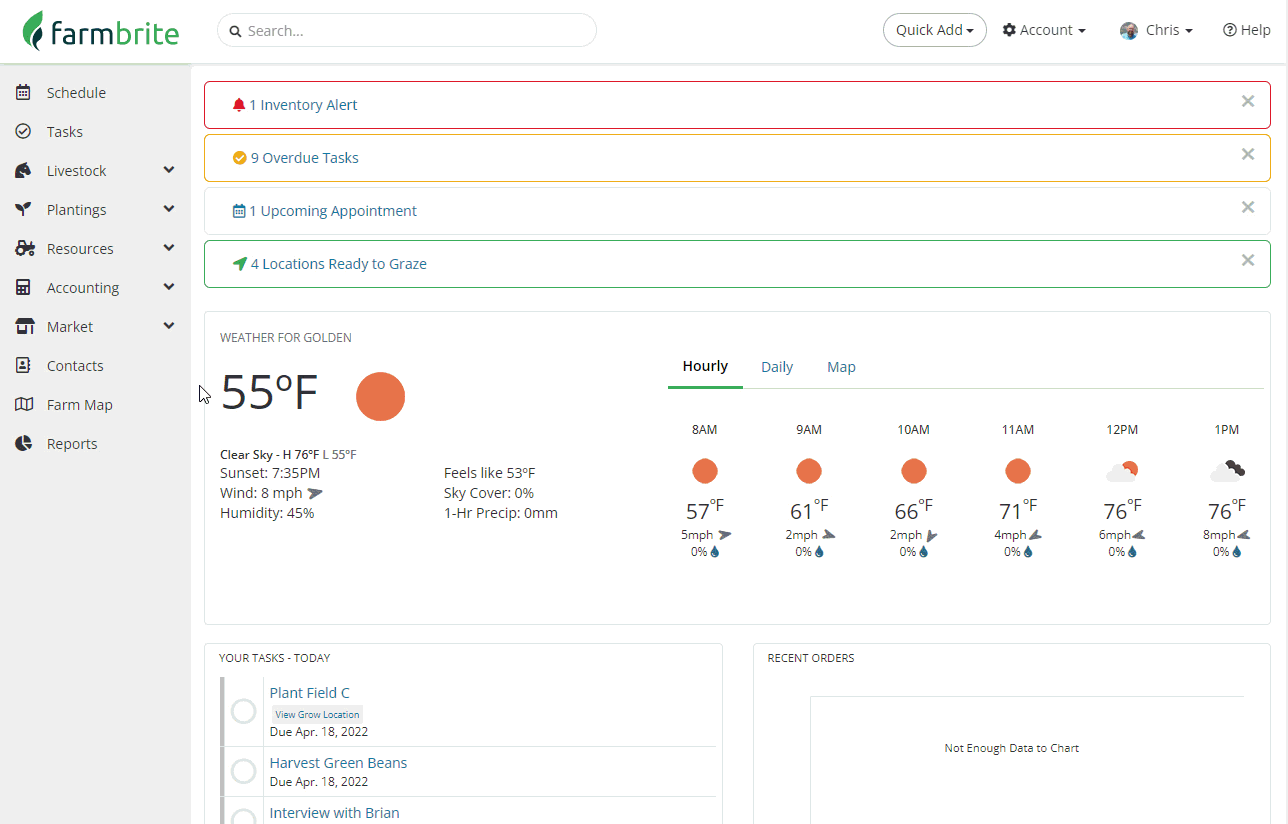Click the Plantings seedling icon

(24, 210)
